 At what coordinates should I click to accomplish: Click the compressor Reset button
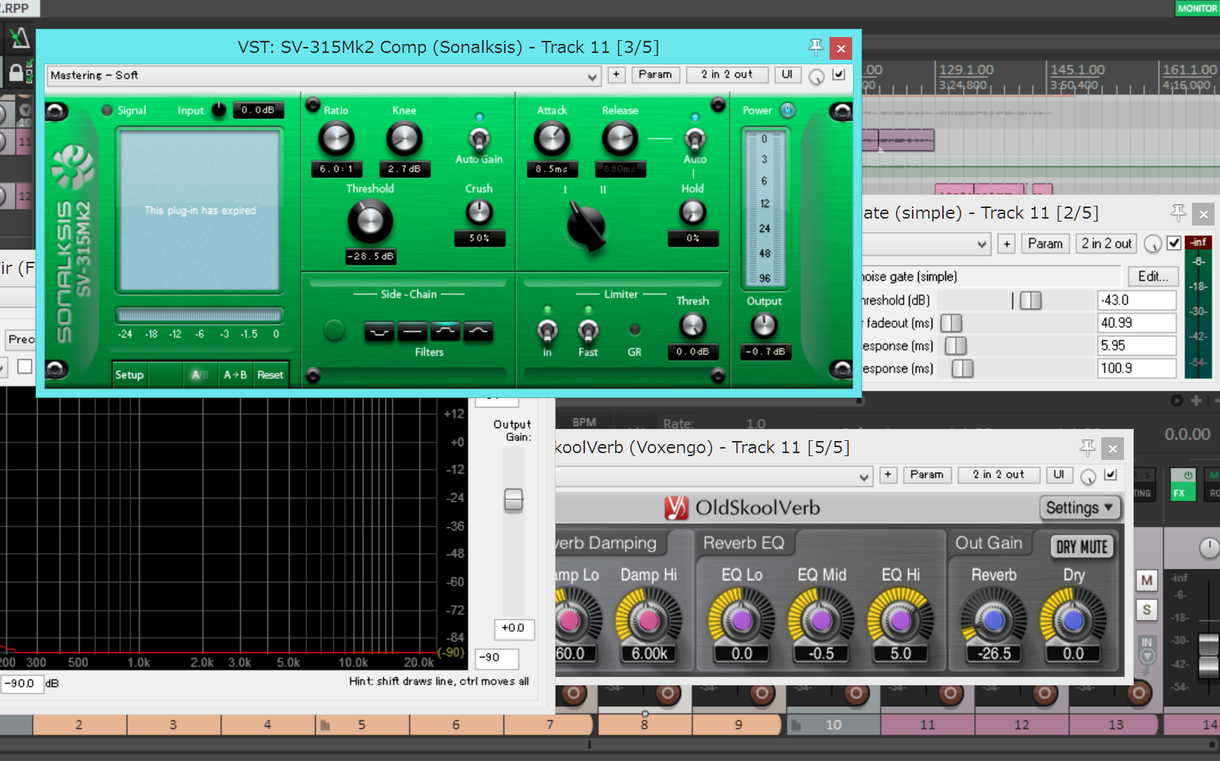tap(270, 375)
